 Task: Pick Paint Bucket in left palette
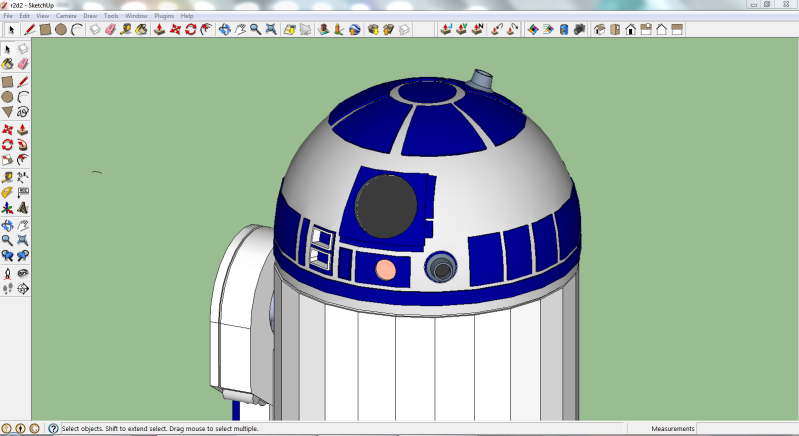(7, 64)
